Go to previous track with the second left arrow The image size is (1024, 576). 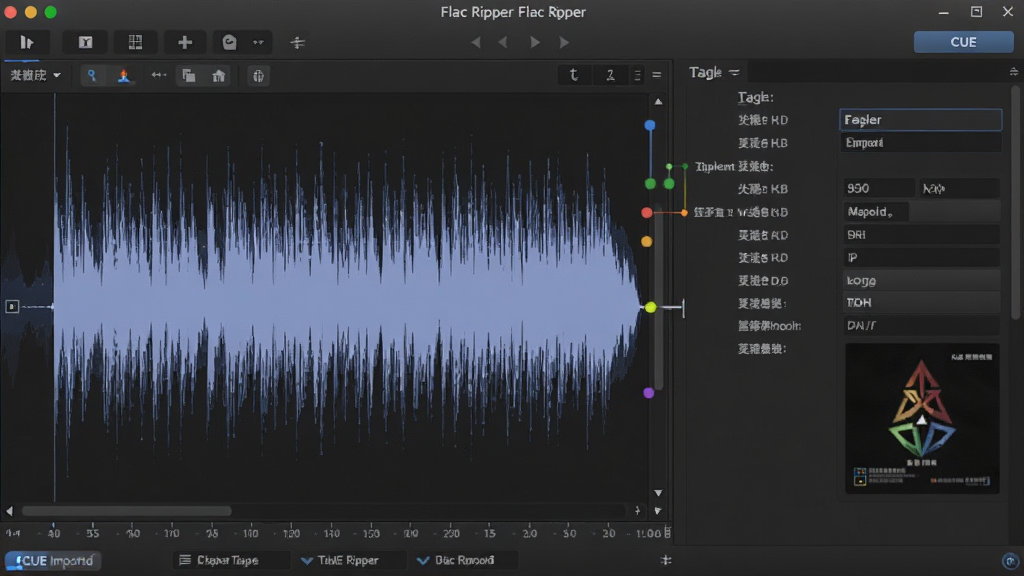[502, 42]
